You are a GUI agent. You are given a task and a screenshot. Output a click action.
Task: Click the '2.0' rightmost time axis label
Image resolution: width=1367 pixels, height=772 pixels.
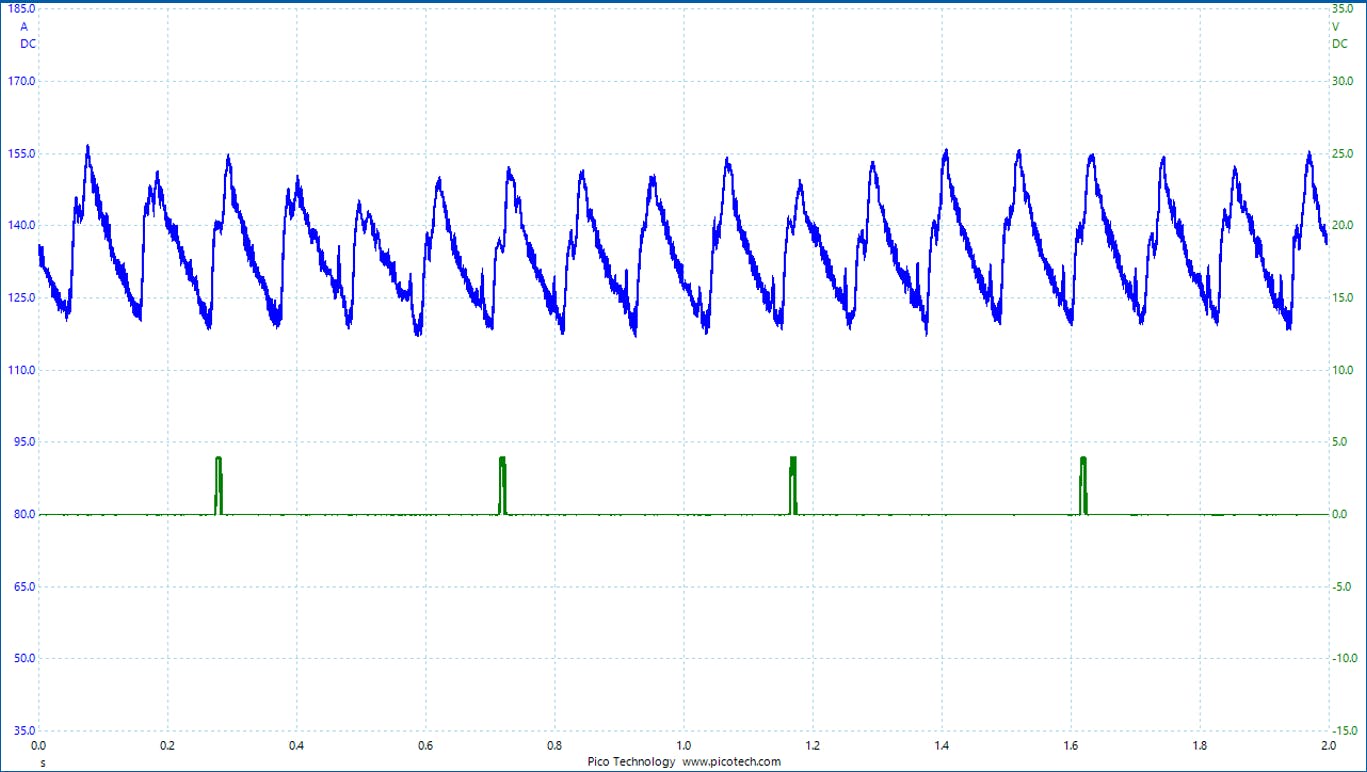point(1327,745)
